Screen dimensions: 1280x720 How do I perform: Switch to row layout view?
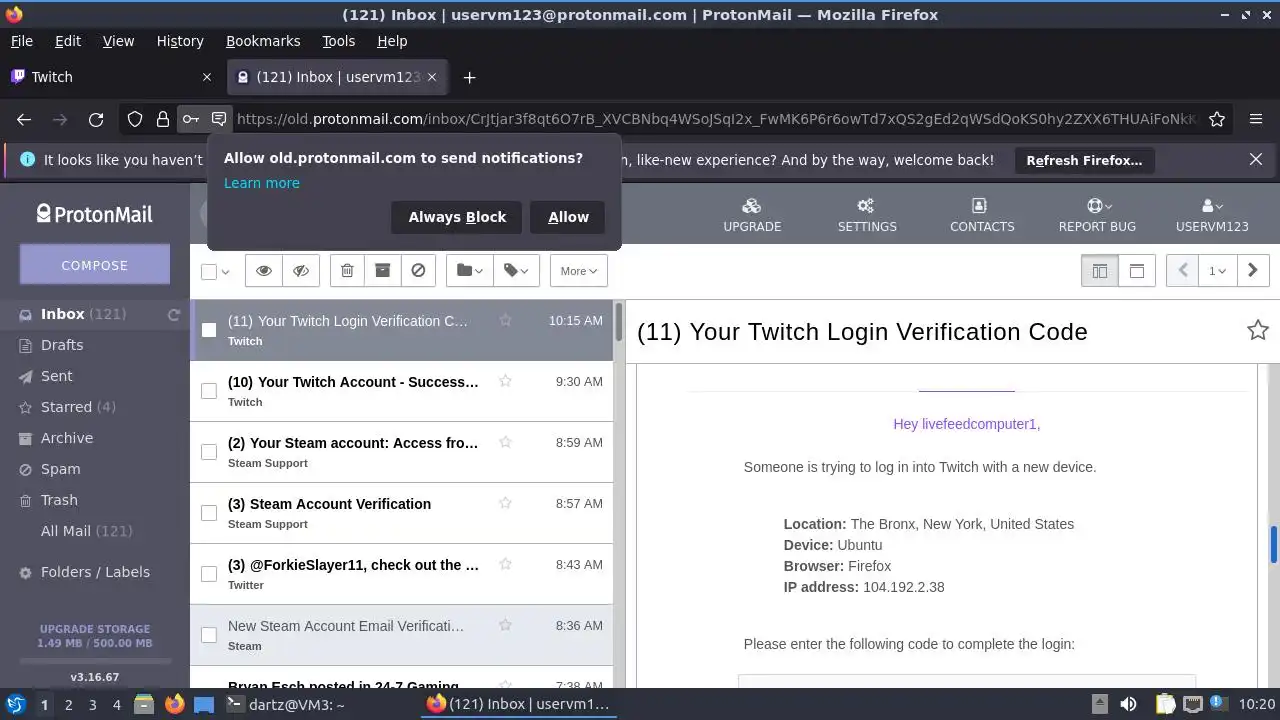click(1136, 271)
